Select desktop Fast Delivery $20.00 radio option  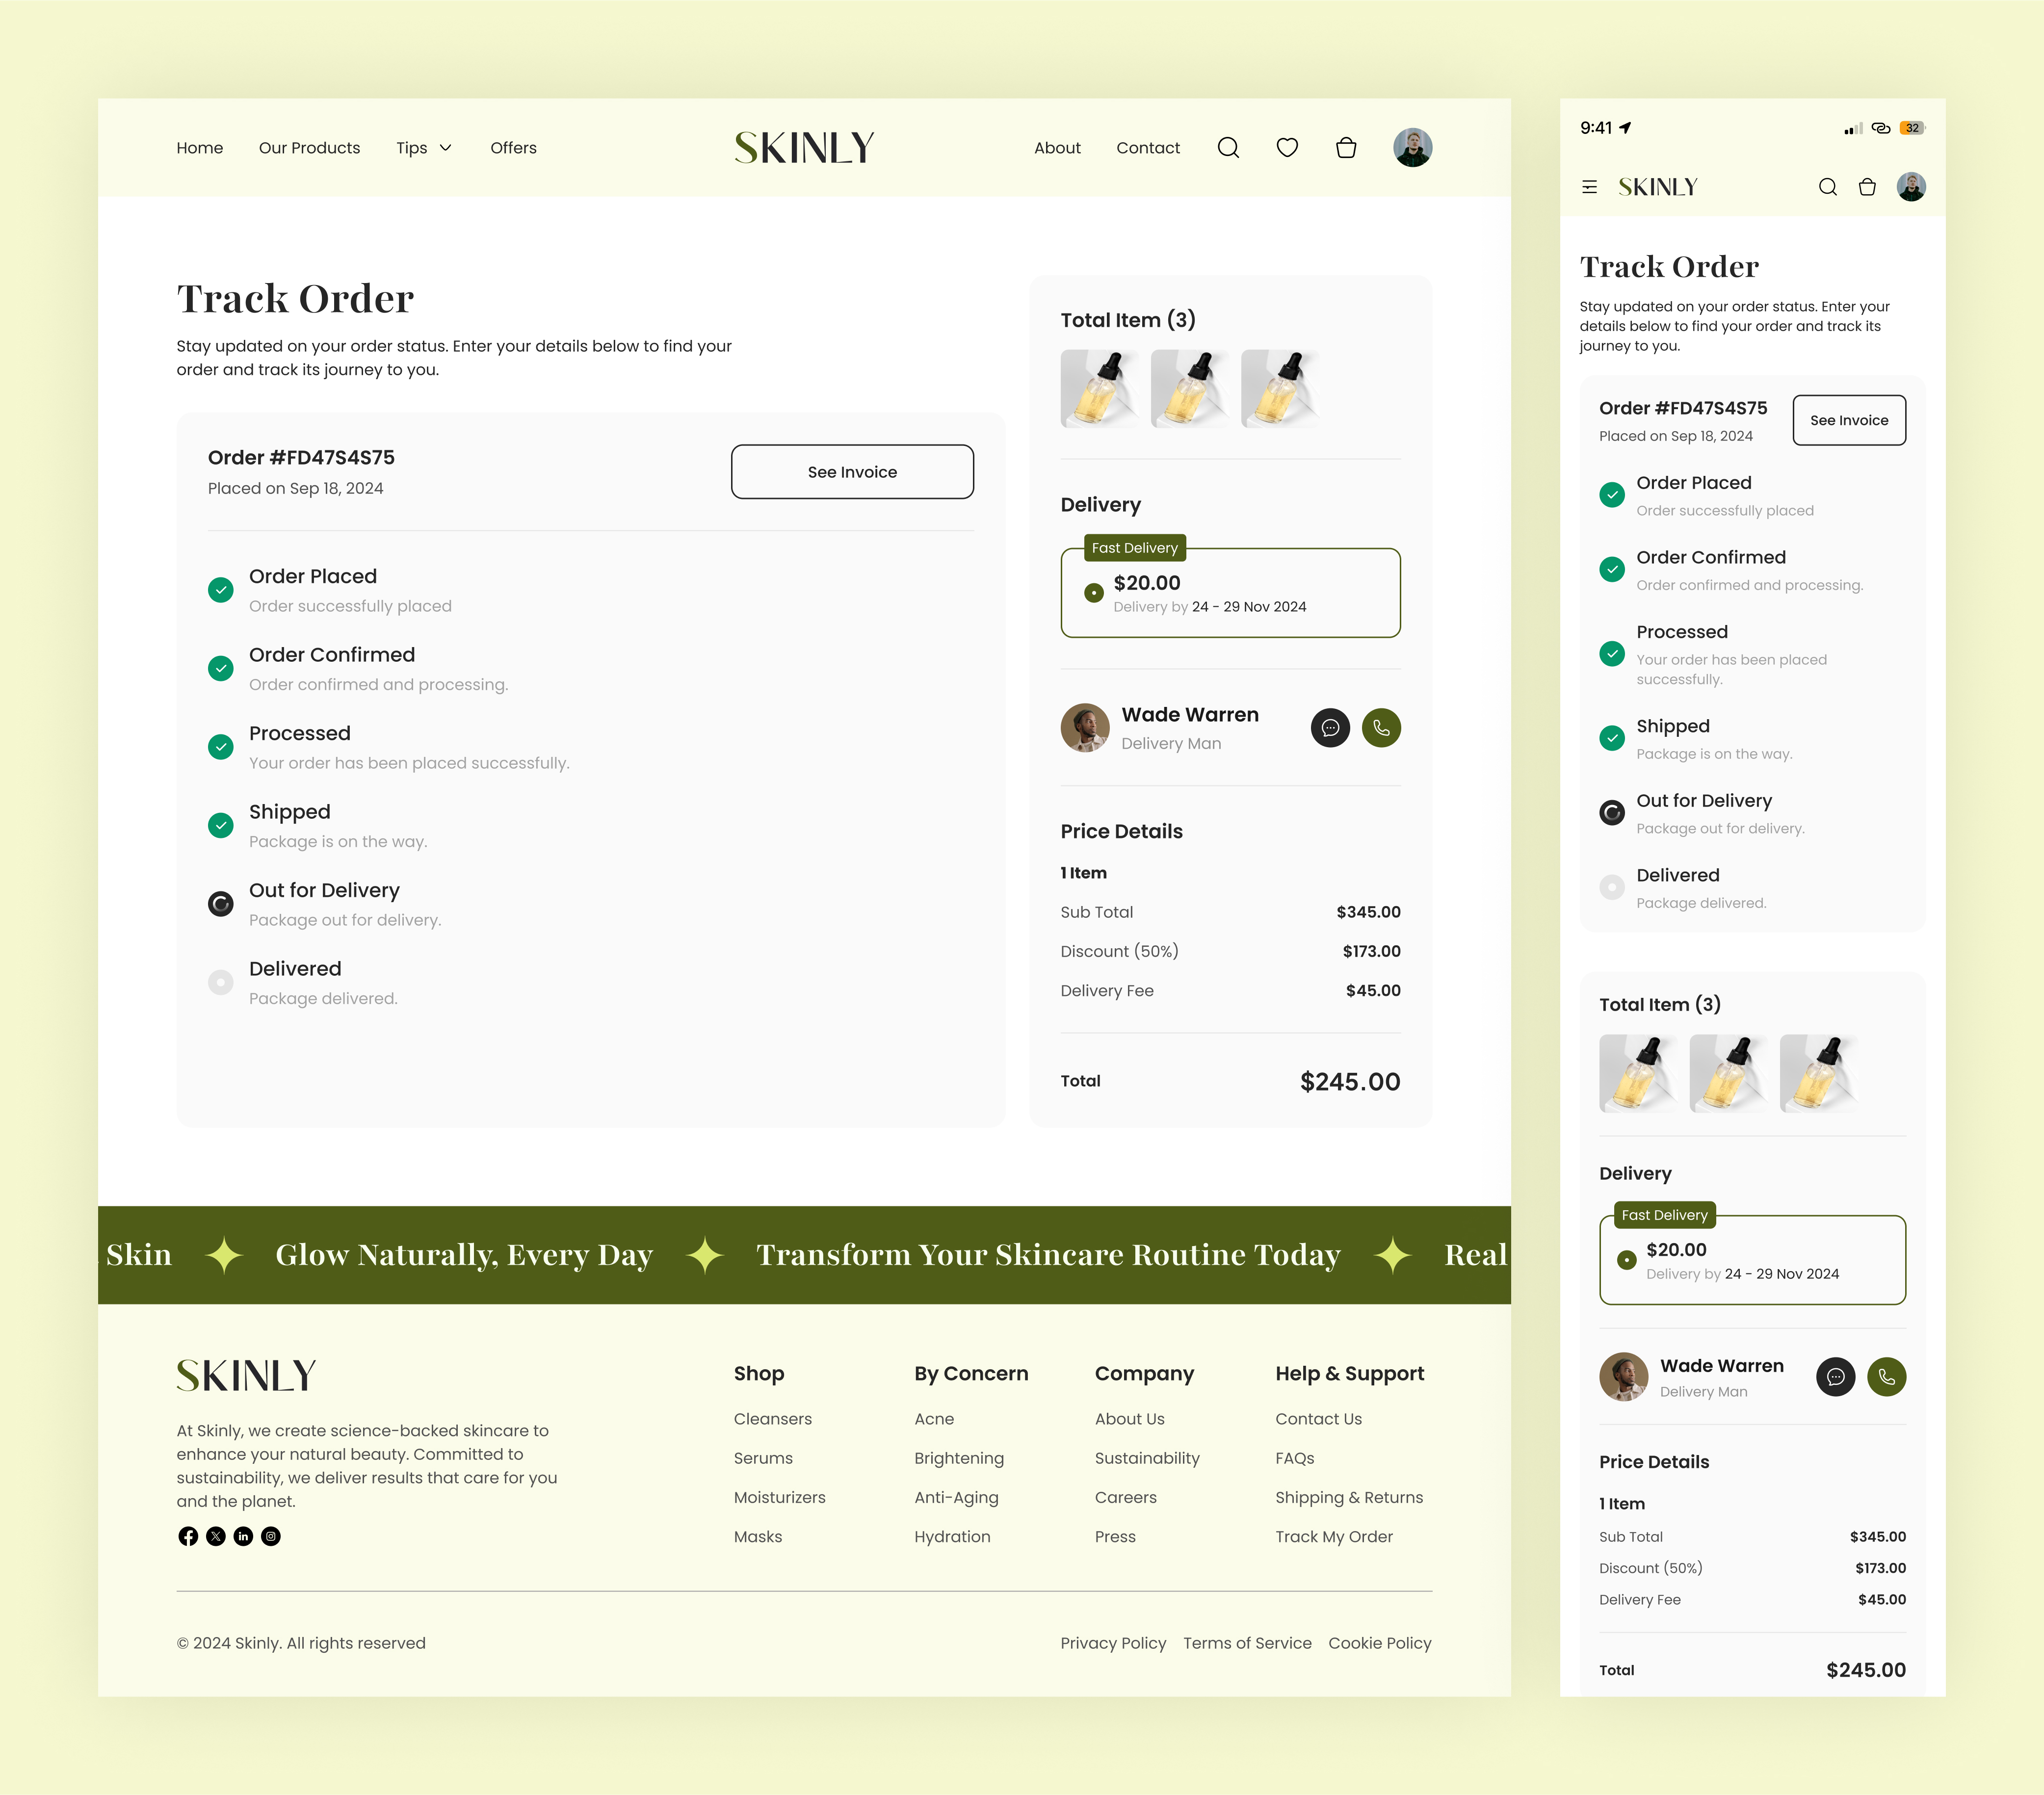(1094, 593)
